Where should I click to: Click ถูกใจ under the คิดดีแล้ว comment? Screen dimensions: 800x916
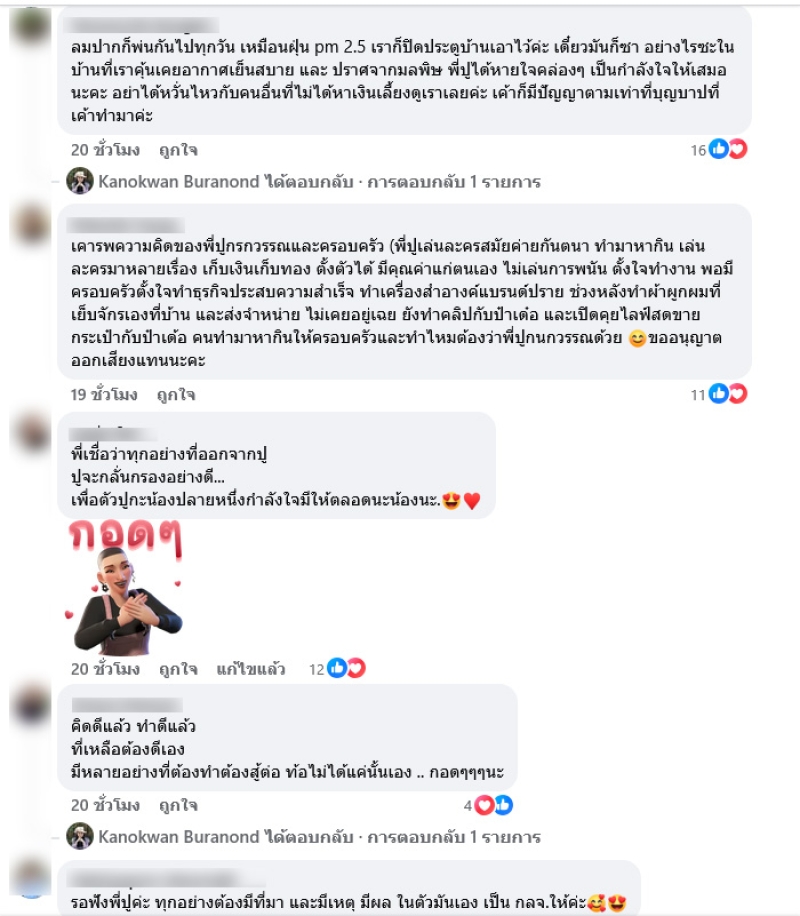coord(178,806)
